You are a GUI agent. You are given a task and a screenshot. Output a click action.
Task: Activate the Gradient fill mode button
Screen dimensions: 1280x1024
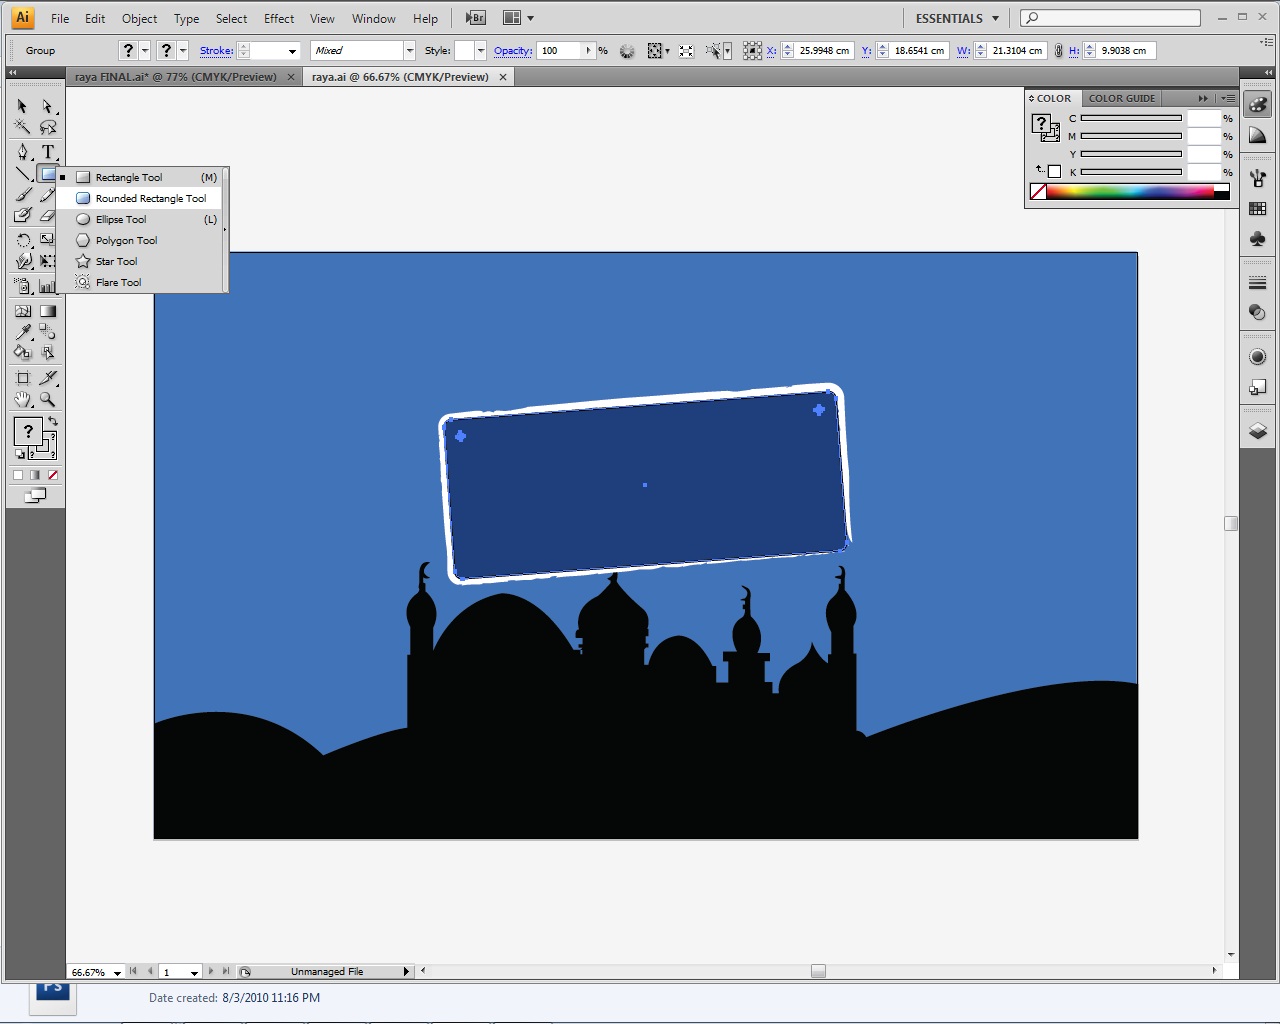35,475
